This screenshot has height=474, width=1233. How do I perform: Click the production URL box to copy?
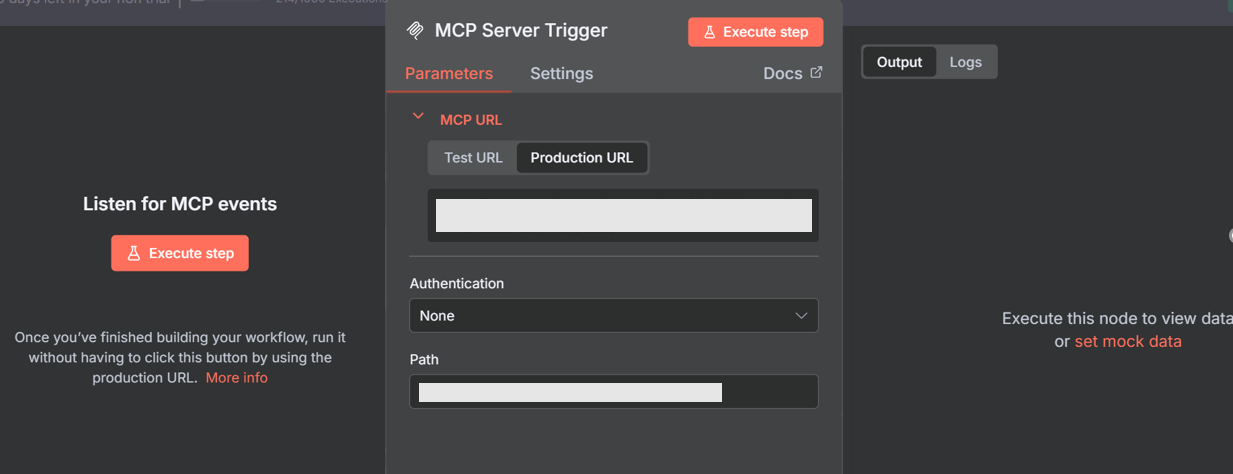[623, 216]
